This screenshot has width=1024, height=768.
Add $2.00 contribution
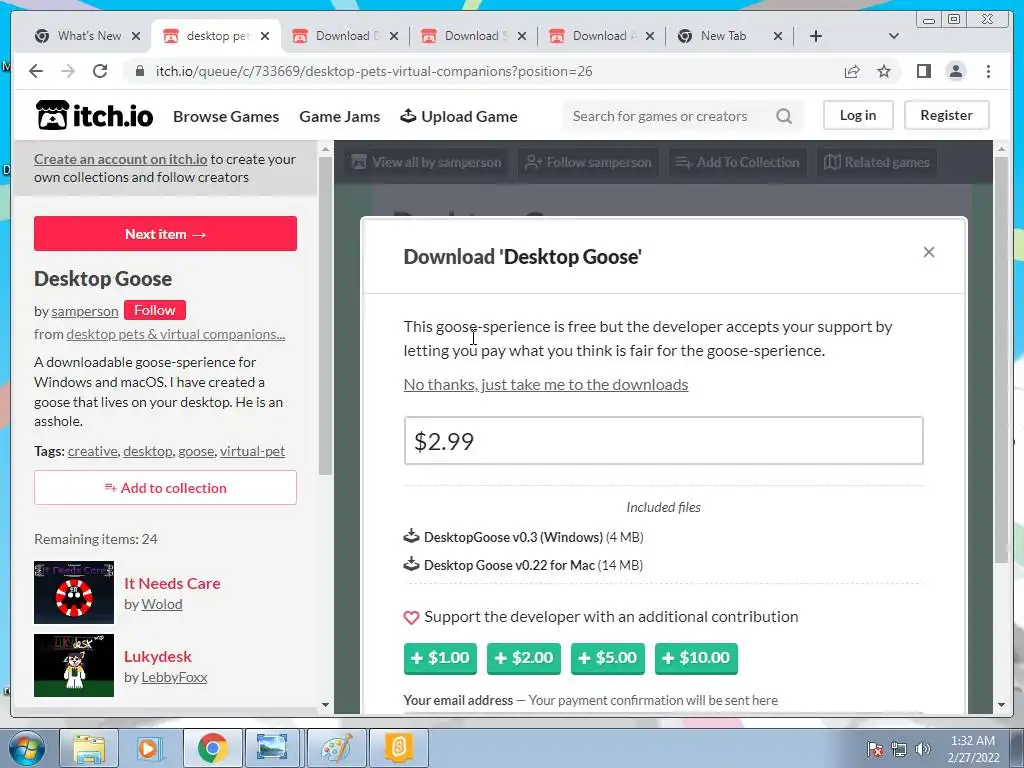(x=524, y=658)
